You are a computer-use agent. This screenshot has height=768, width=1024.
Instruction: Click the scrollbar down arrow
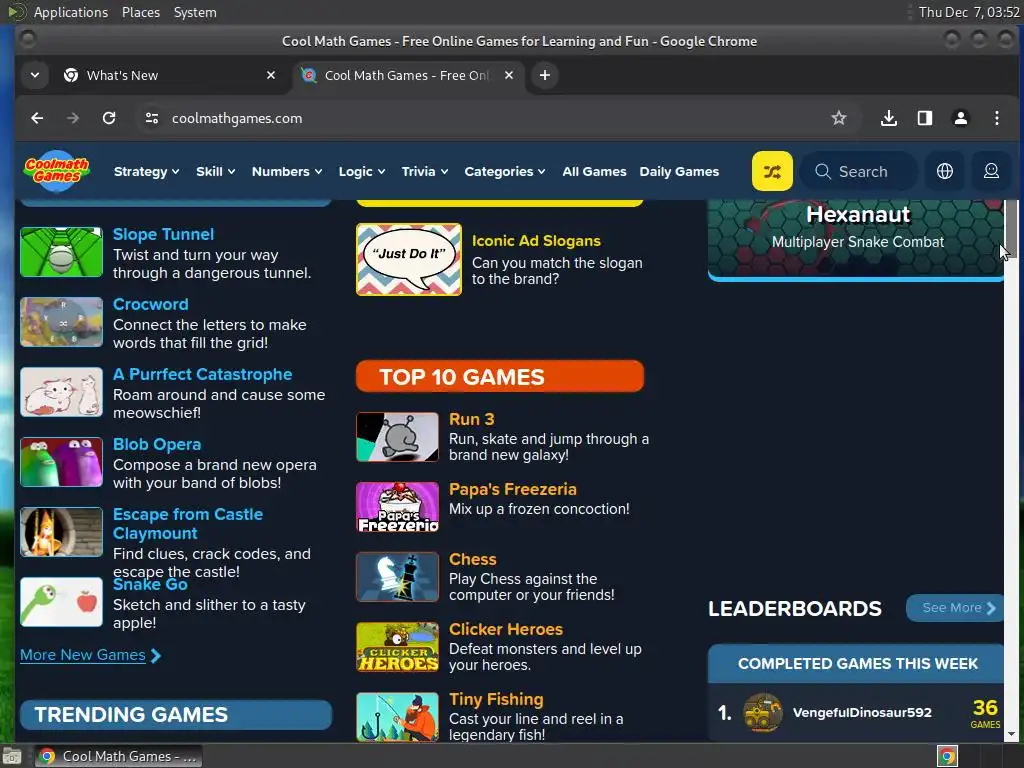coord(1011,734)
